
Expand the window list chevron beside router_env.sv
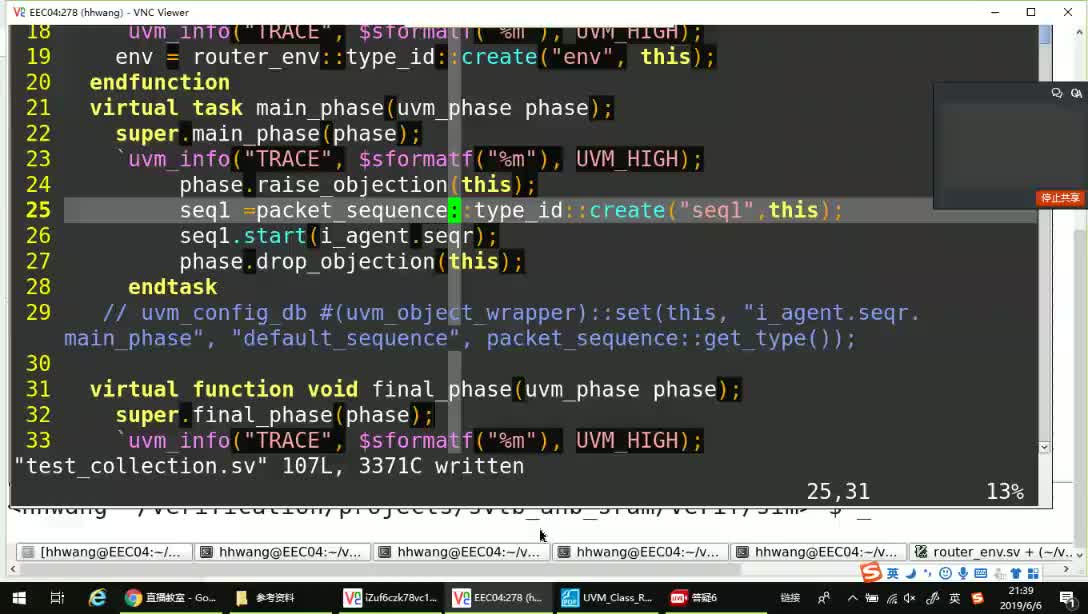pyautogui.click(x=1079, y=554)
